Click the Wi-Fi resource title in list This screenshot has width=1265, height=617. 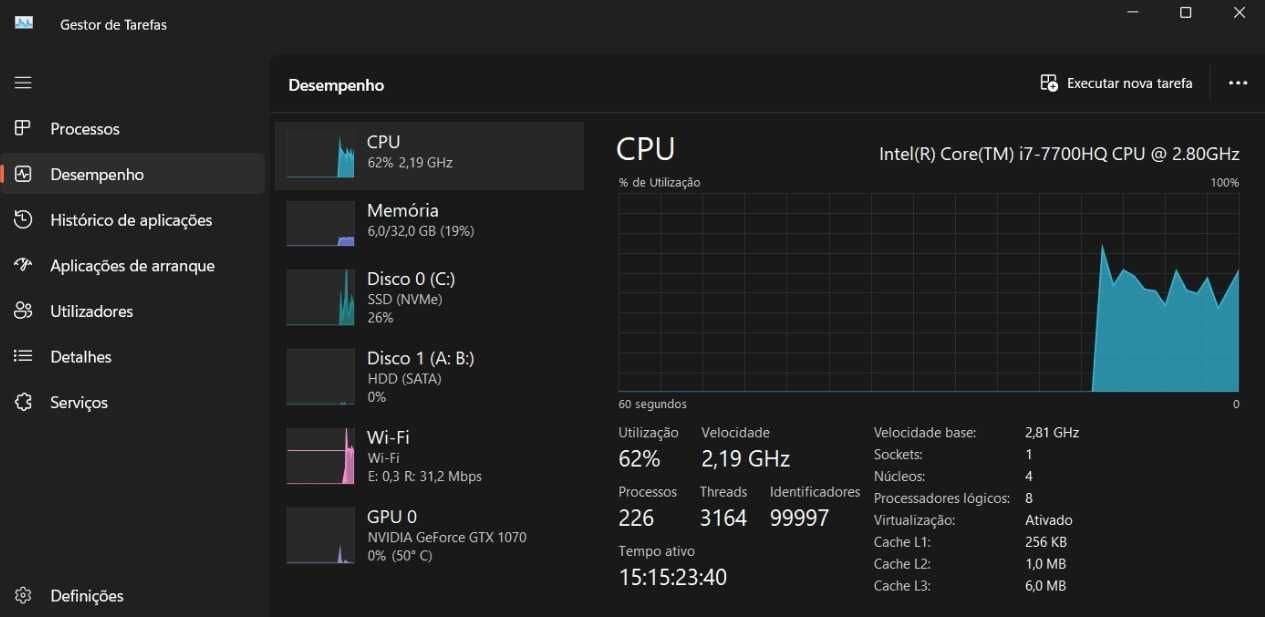click(x=388, y=437)
